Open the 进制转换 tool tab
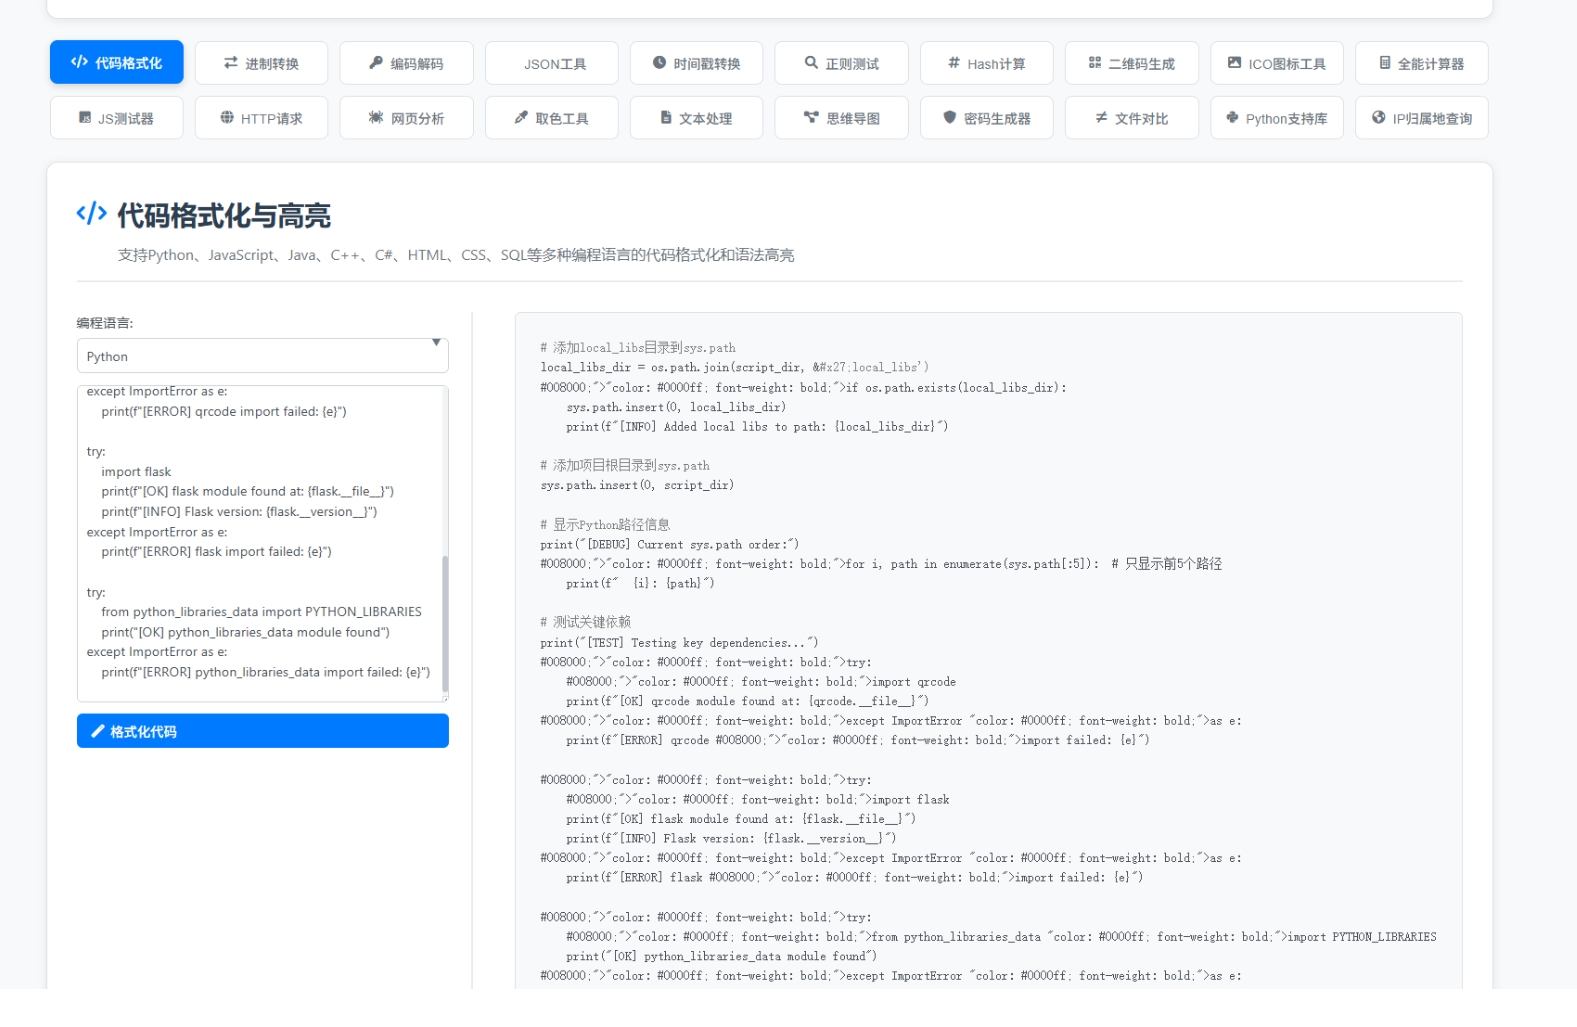Viewport: 1577px width, 1027px height. pyautogui.click(x=261, y=63)
